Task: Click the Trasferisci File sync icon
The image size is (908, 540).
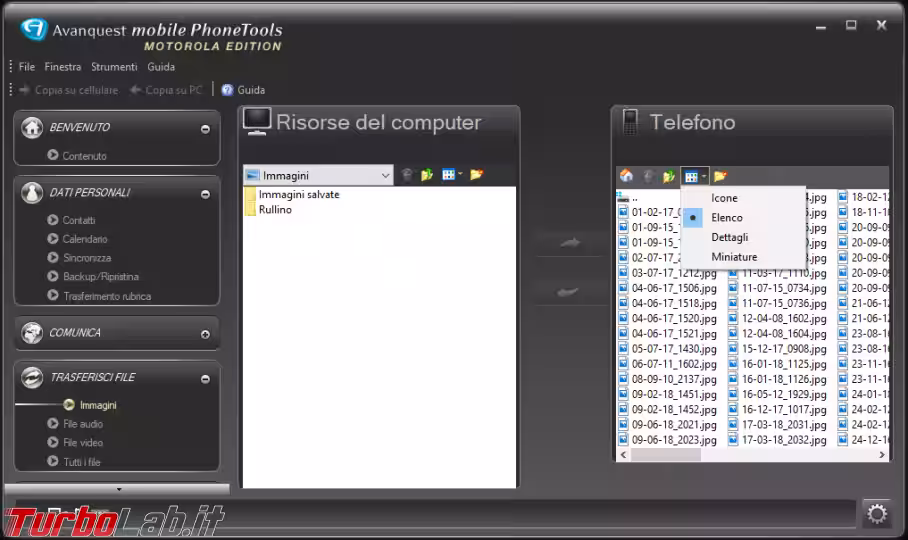Action: pos(32,377)
